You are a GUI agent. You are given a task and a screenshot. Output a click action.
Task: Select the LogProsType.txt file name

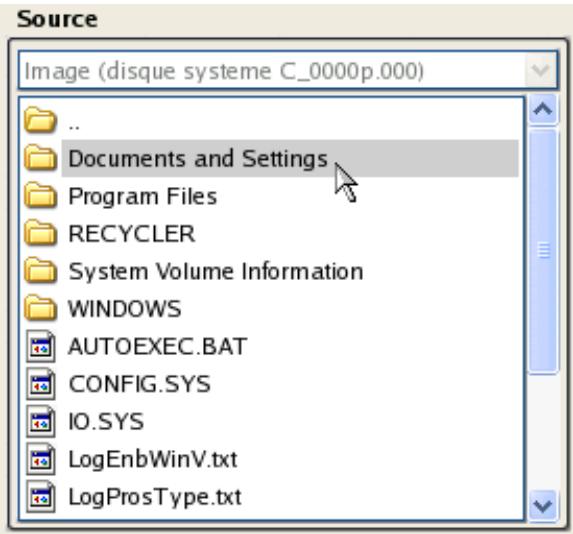pos(155,497)
